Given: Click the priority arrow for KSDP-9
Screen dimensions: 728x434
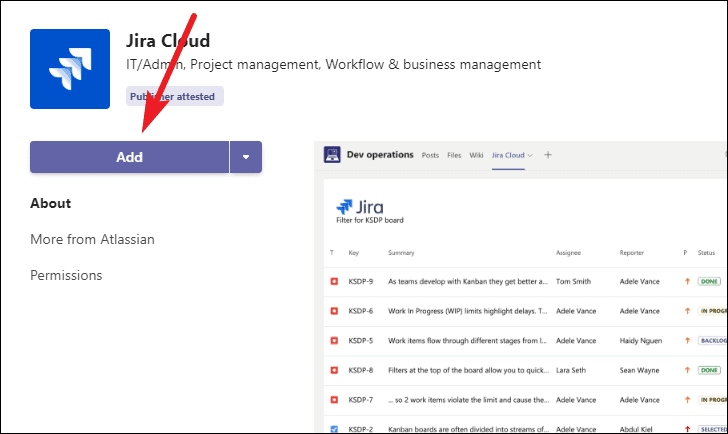Looking at the screenshot, I should (x=687, y=281).
